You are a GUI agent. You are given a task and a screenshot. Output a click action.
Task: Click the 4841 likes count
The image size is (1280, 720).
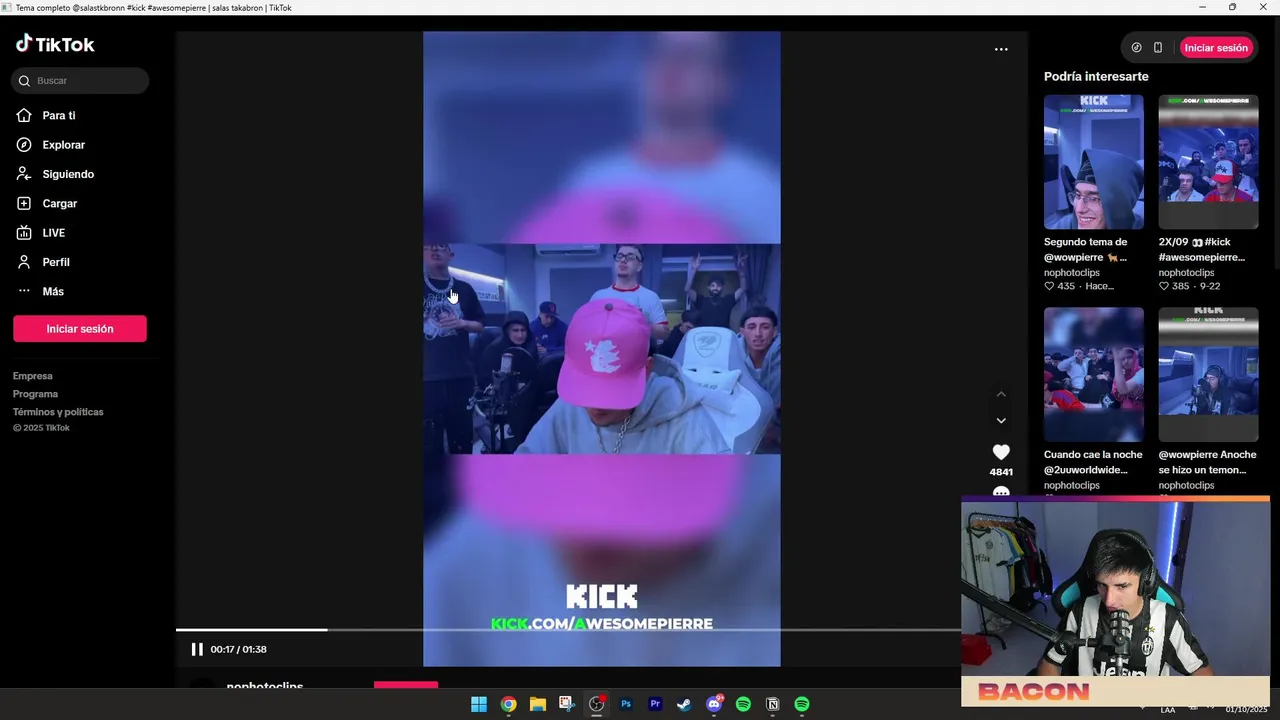pos(1001,472)
